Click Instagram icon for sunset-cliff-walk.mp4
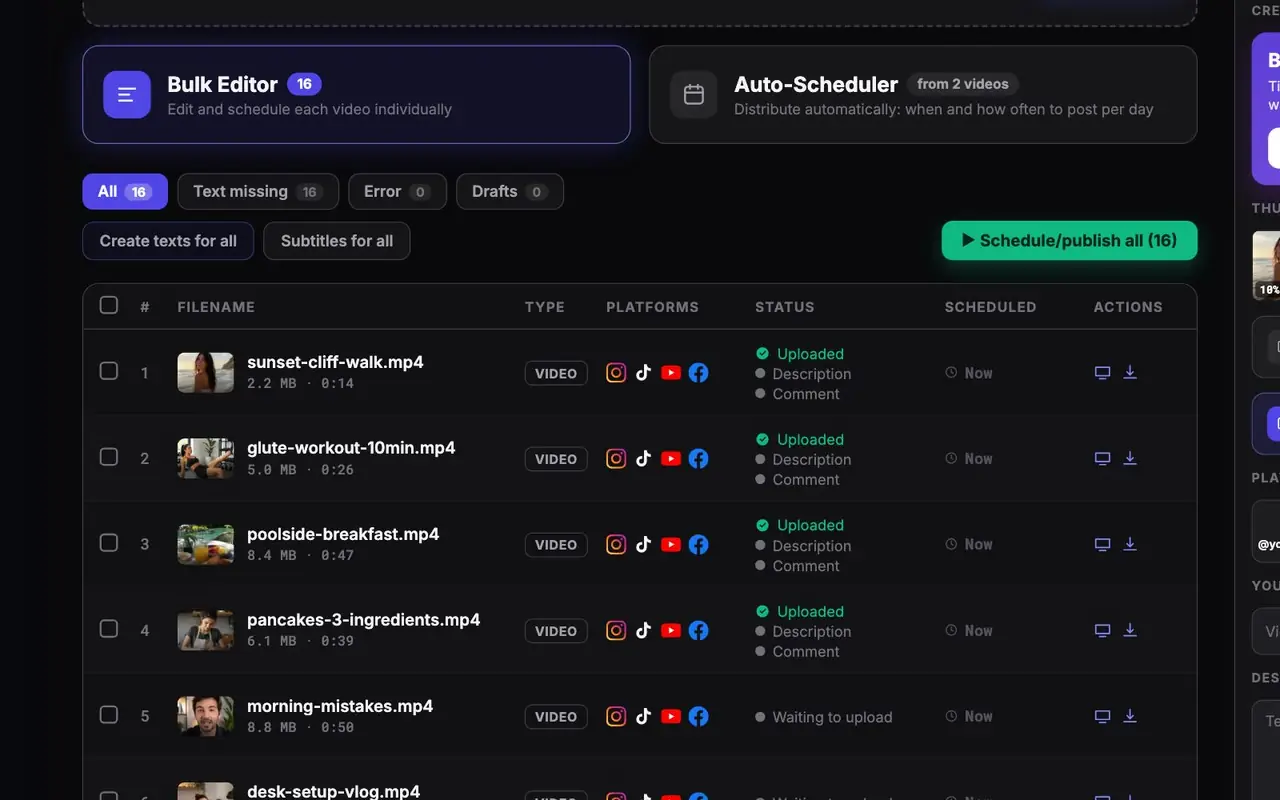Screen dimensions: 1280x800 (x=616, y=373)
